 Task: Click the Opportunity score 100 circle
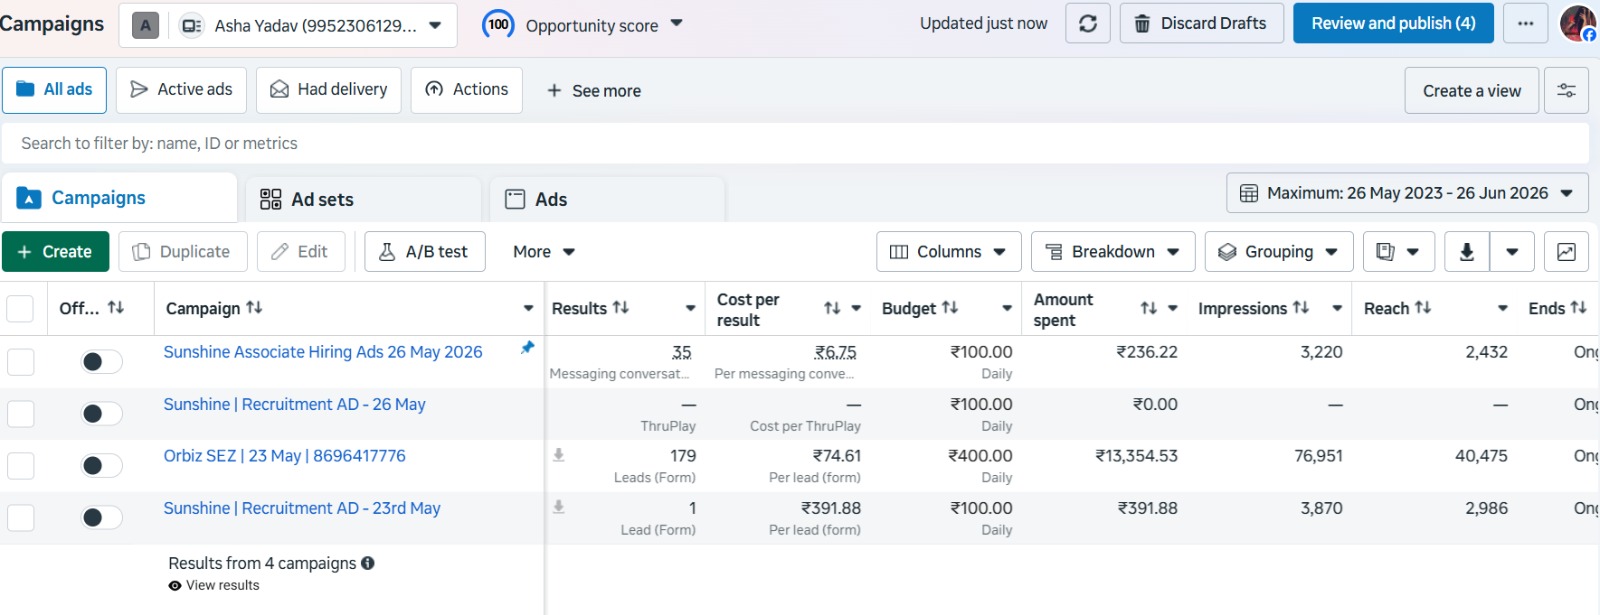pyautogui.click(x=498, y=24)
